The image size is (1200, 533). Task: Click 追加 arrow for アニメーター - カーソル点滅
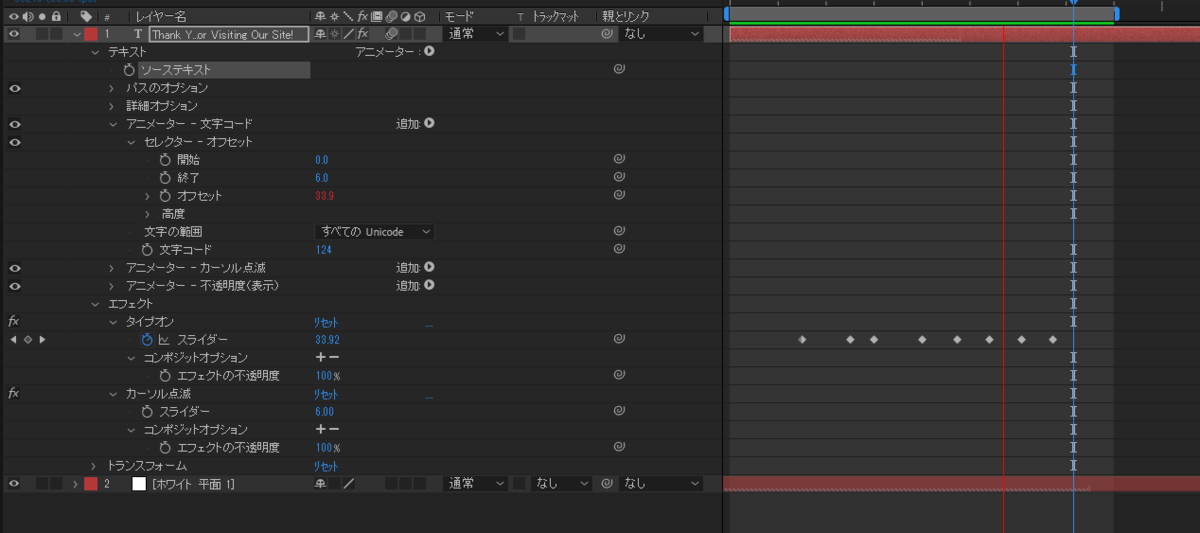429,267
